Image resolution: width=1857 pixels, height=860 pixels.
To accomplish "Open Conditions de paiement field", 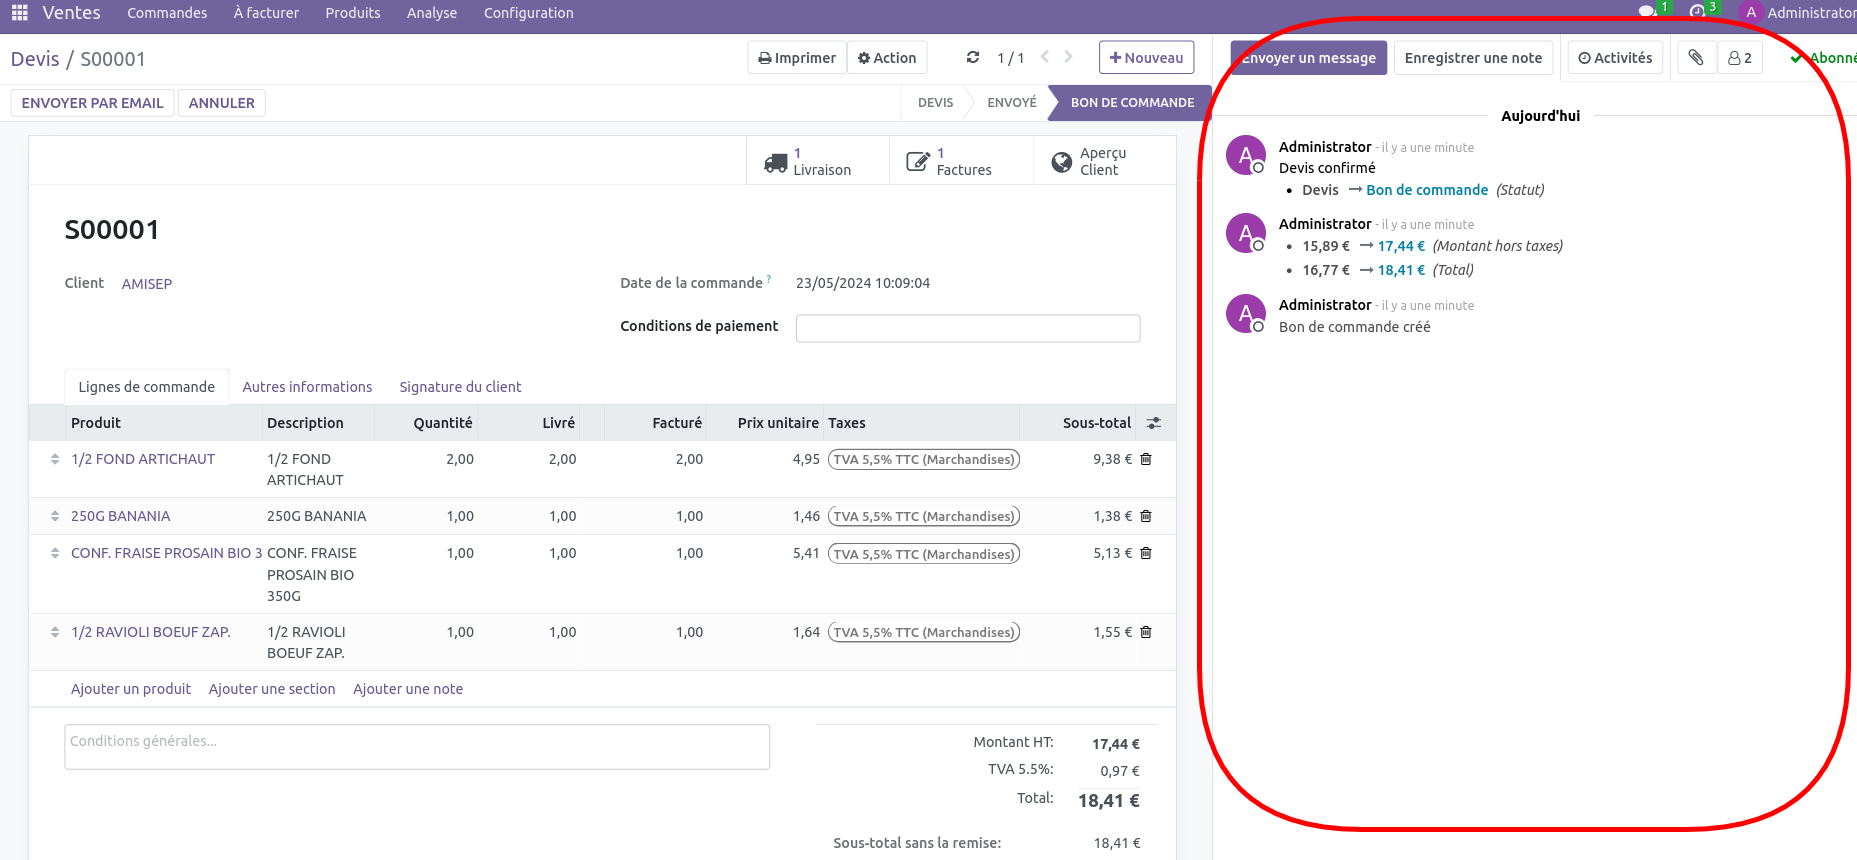I will click(x=968, y=328).
